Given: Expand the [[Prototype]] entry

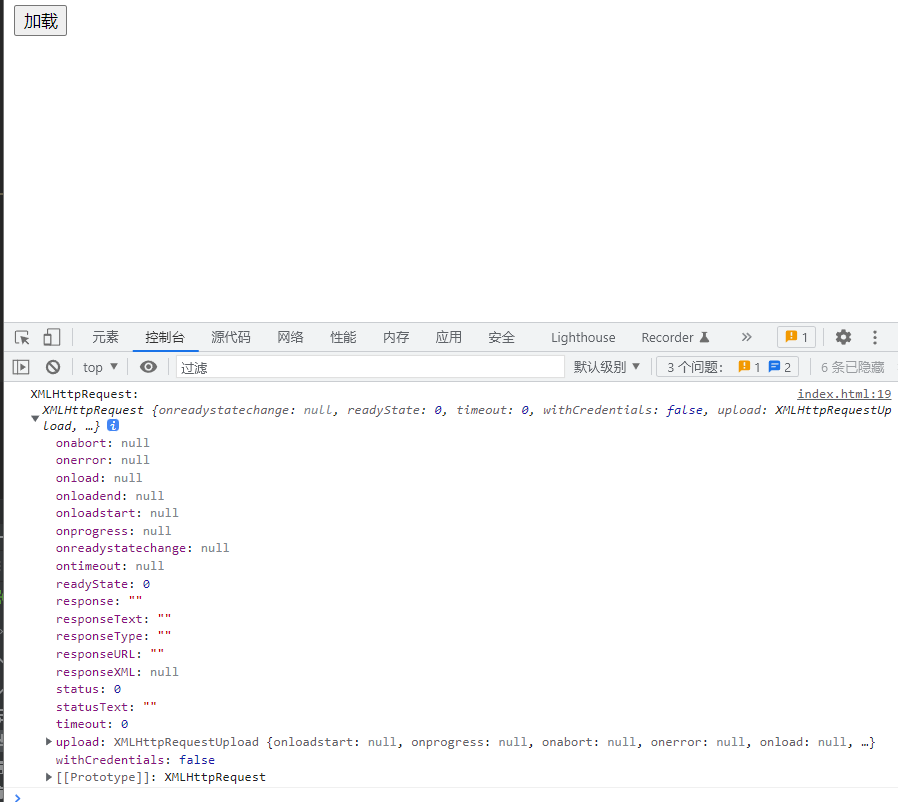Looking at the screenshot, I should 49,777.
